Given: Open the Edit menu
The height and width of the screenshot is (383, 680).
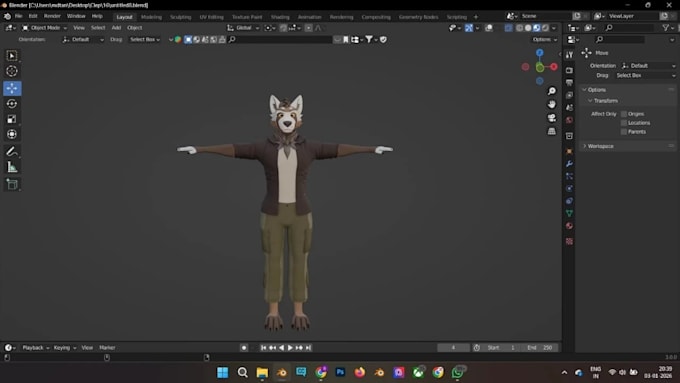Looking at the screenshot, I should pyautogui.click(x=33, y=16).
